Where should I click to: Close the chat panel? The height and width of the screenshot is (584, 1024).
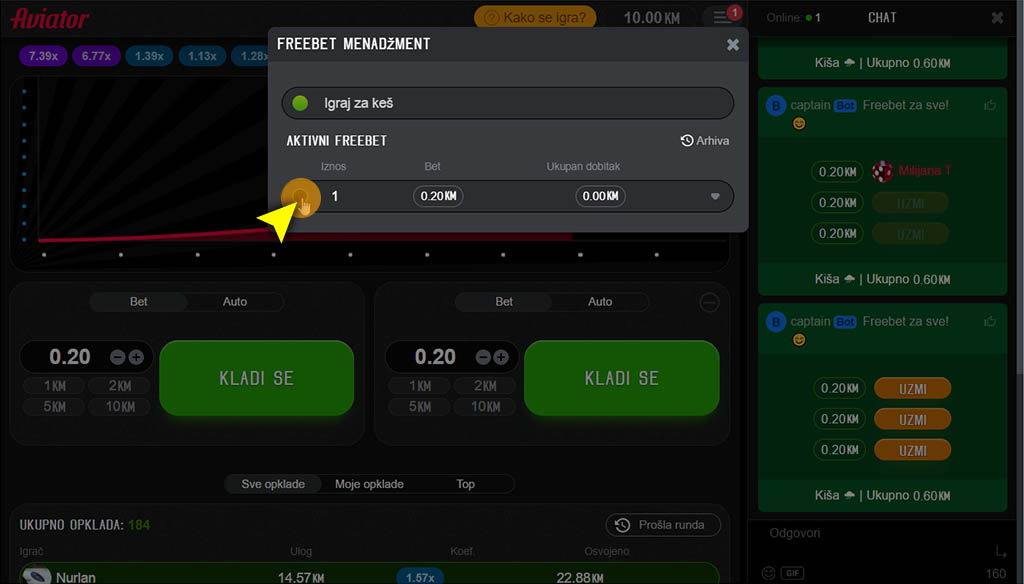[997, 18]
